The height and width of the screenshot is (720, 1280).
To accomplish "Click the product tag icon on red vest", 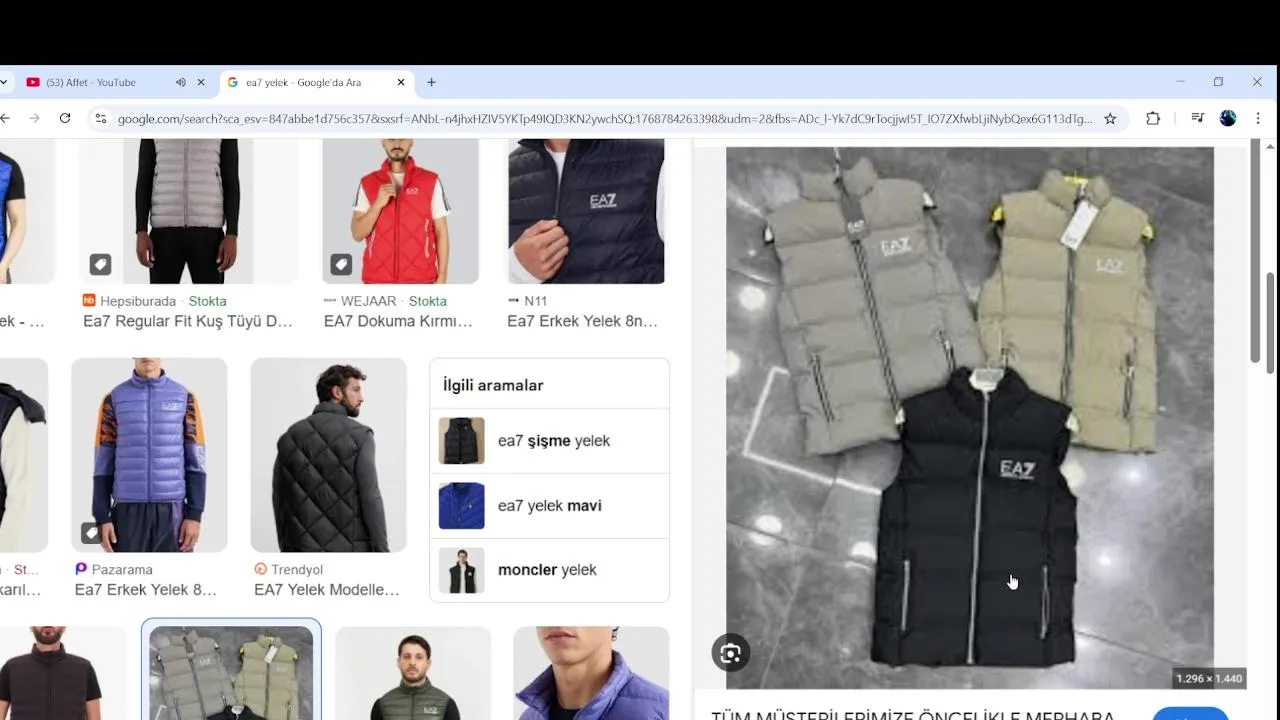I will click(341, 265).
